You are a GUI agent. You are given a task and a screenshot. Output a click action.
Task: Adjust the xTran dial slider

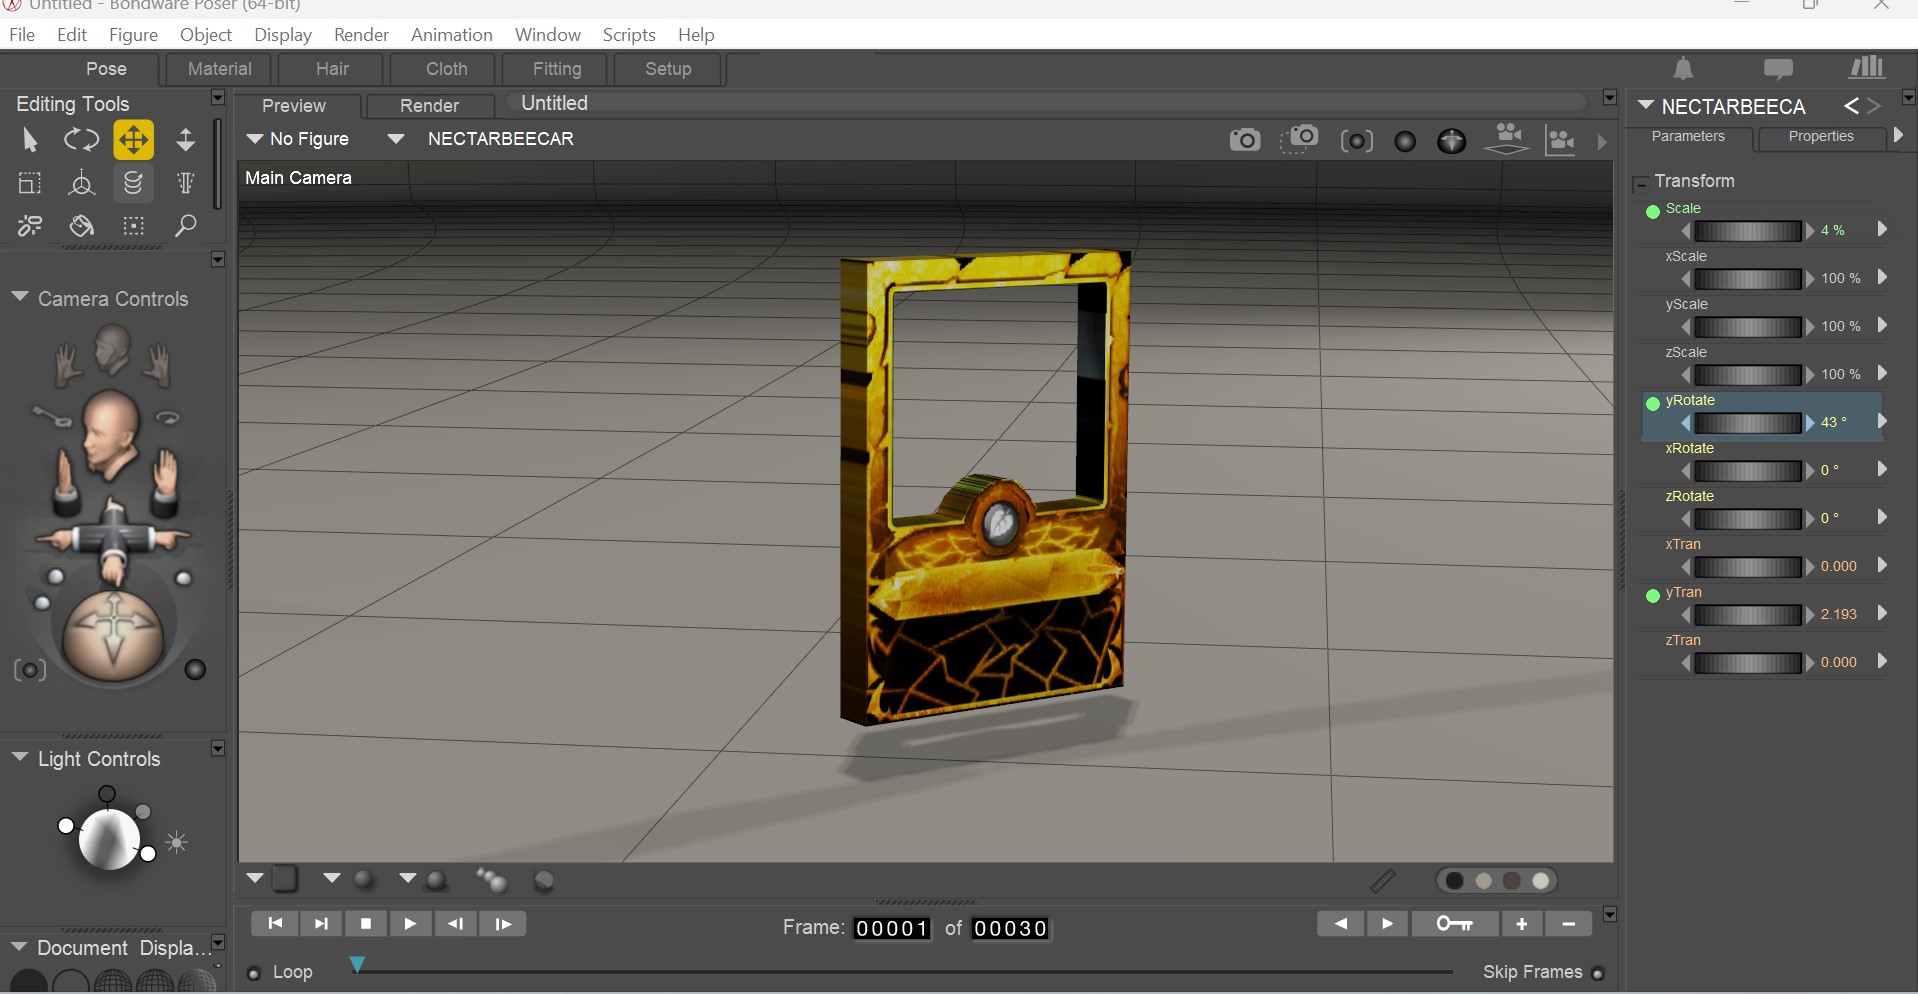tap(1748, 566)
